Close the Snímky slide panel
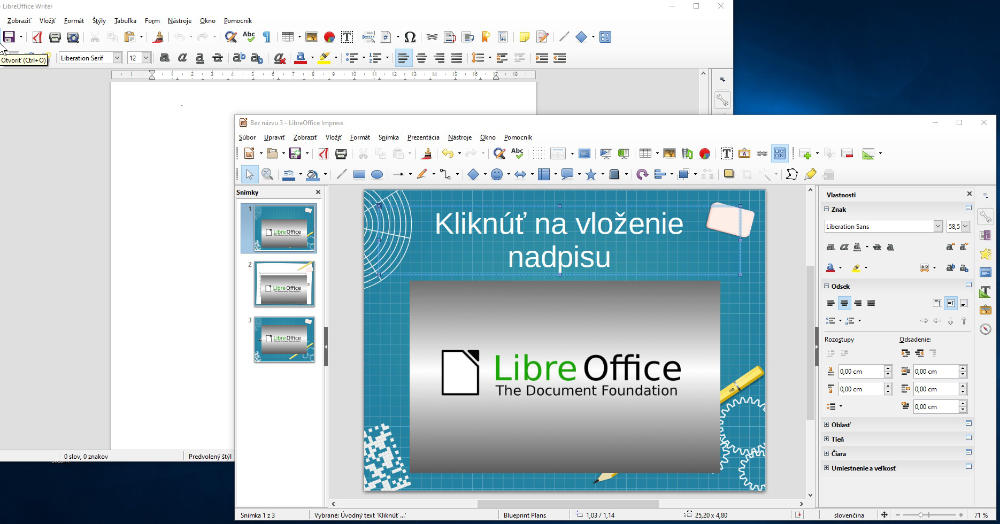This screenshot has width=1000, height=524. pyautogui.click(x=318, y=193)
